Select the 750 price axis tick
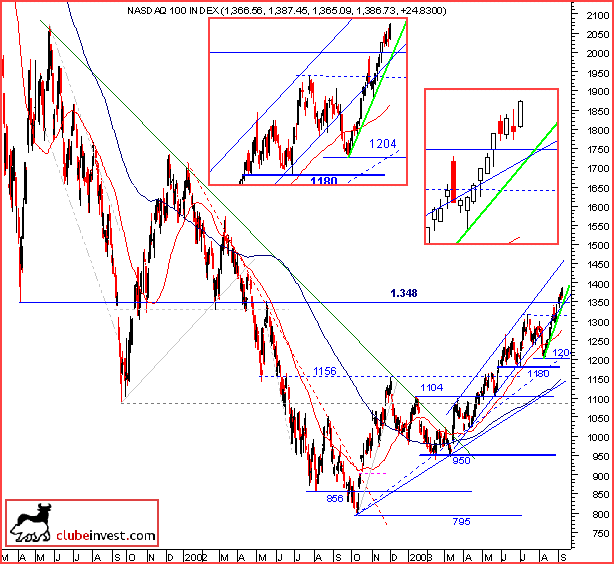This screenshot has height=564, width=614. click(600, 533)
